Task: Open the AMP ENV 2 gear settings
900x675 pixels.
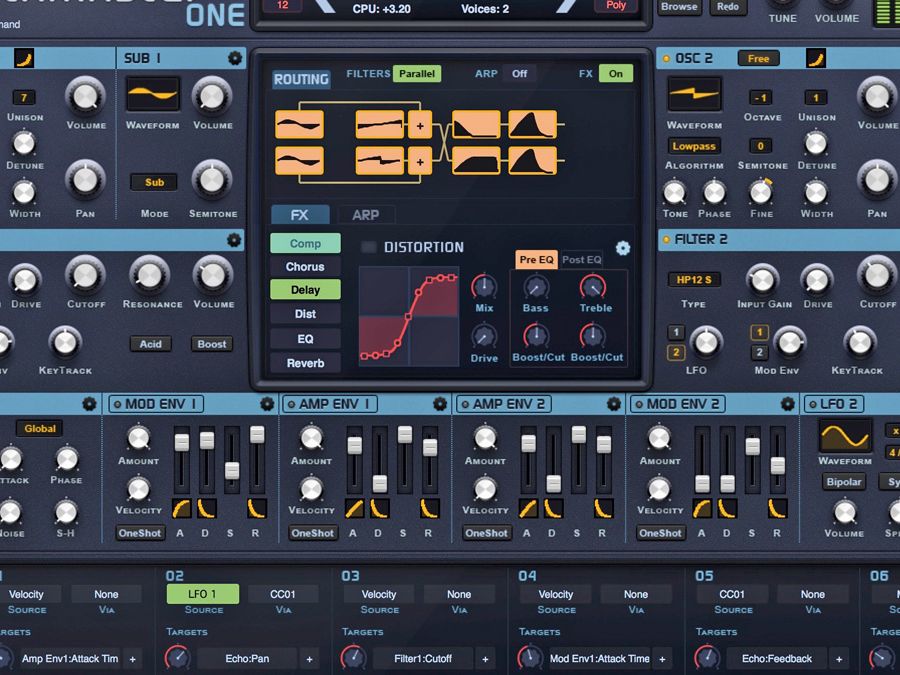Action: 614,404
